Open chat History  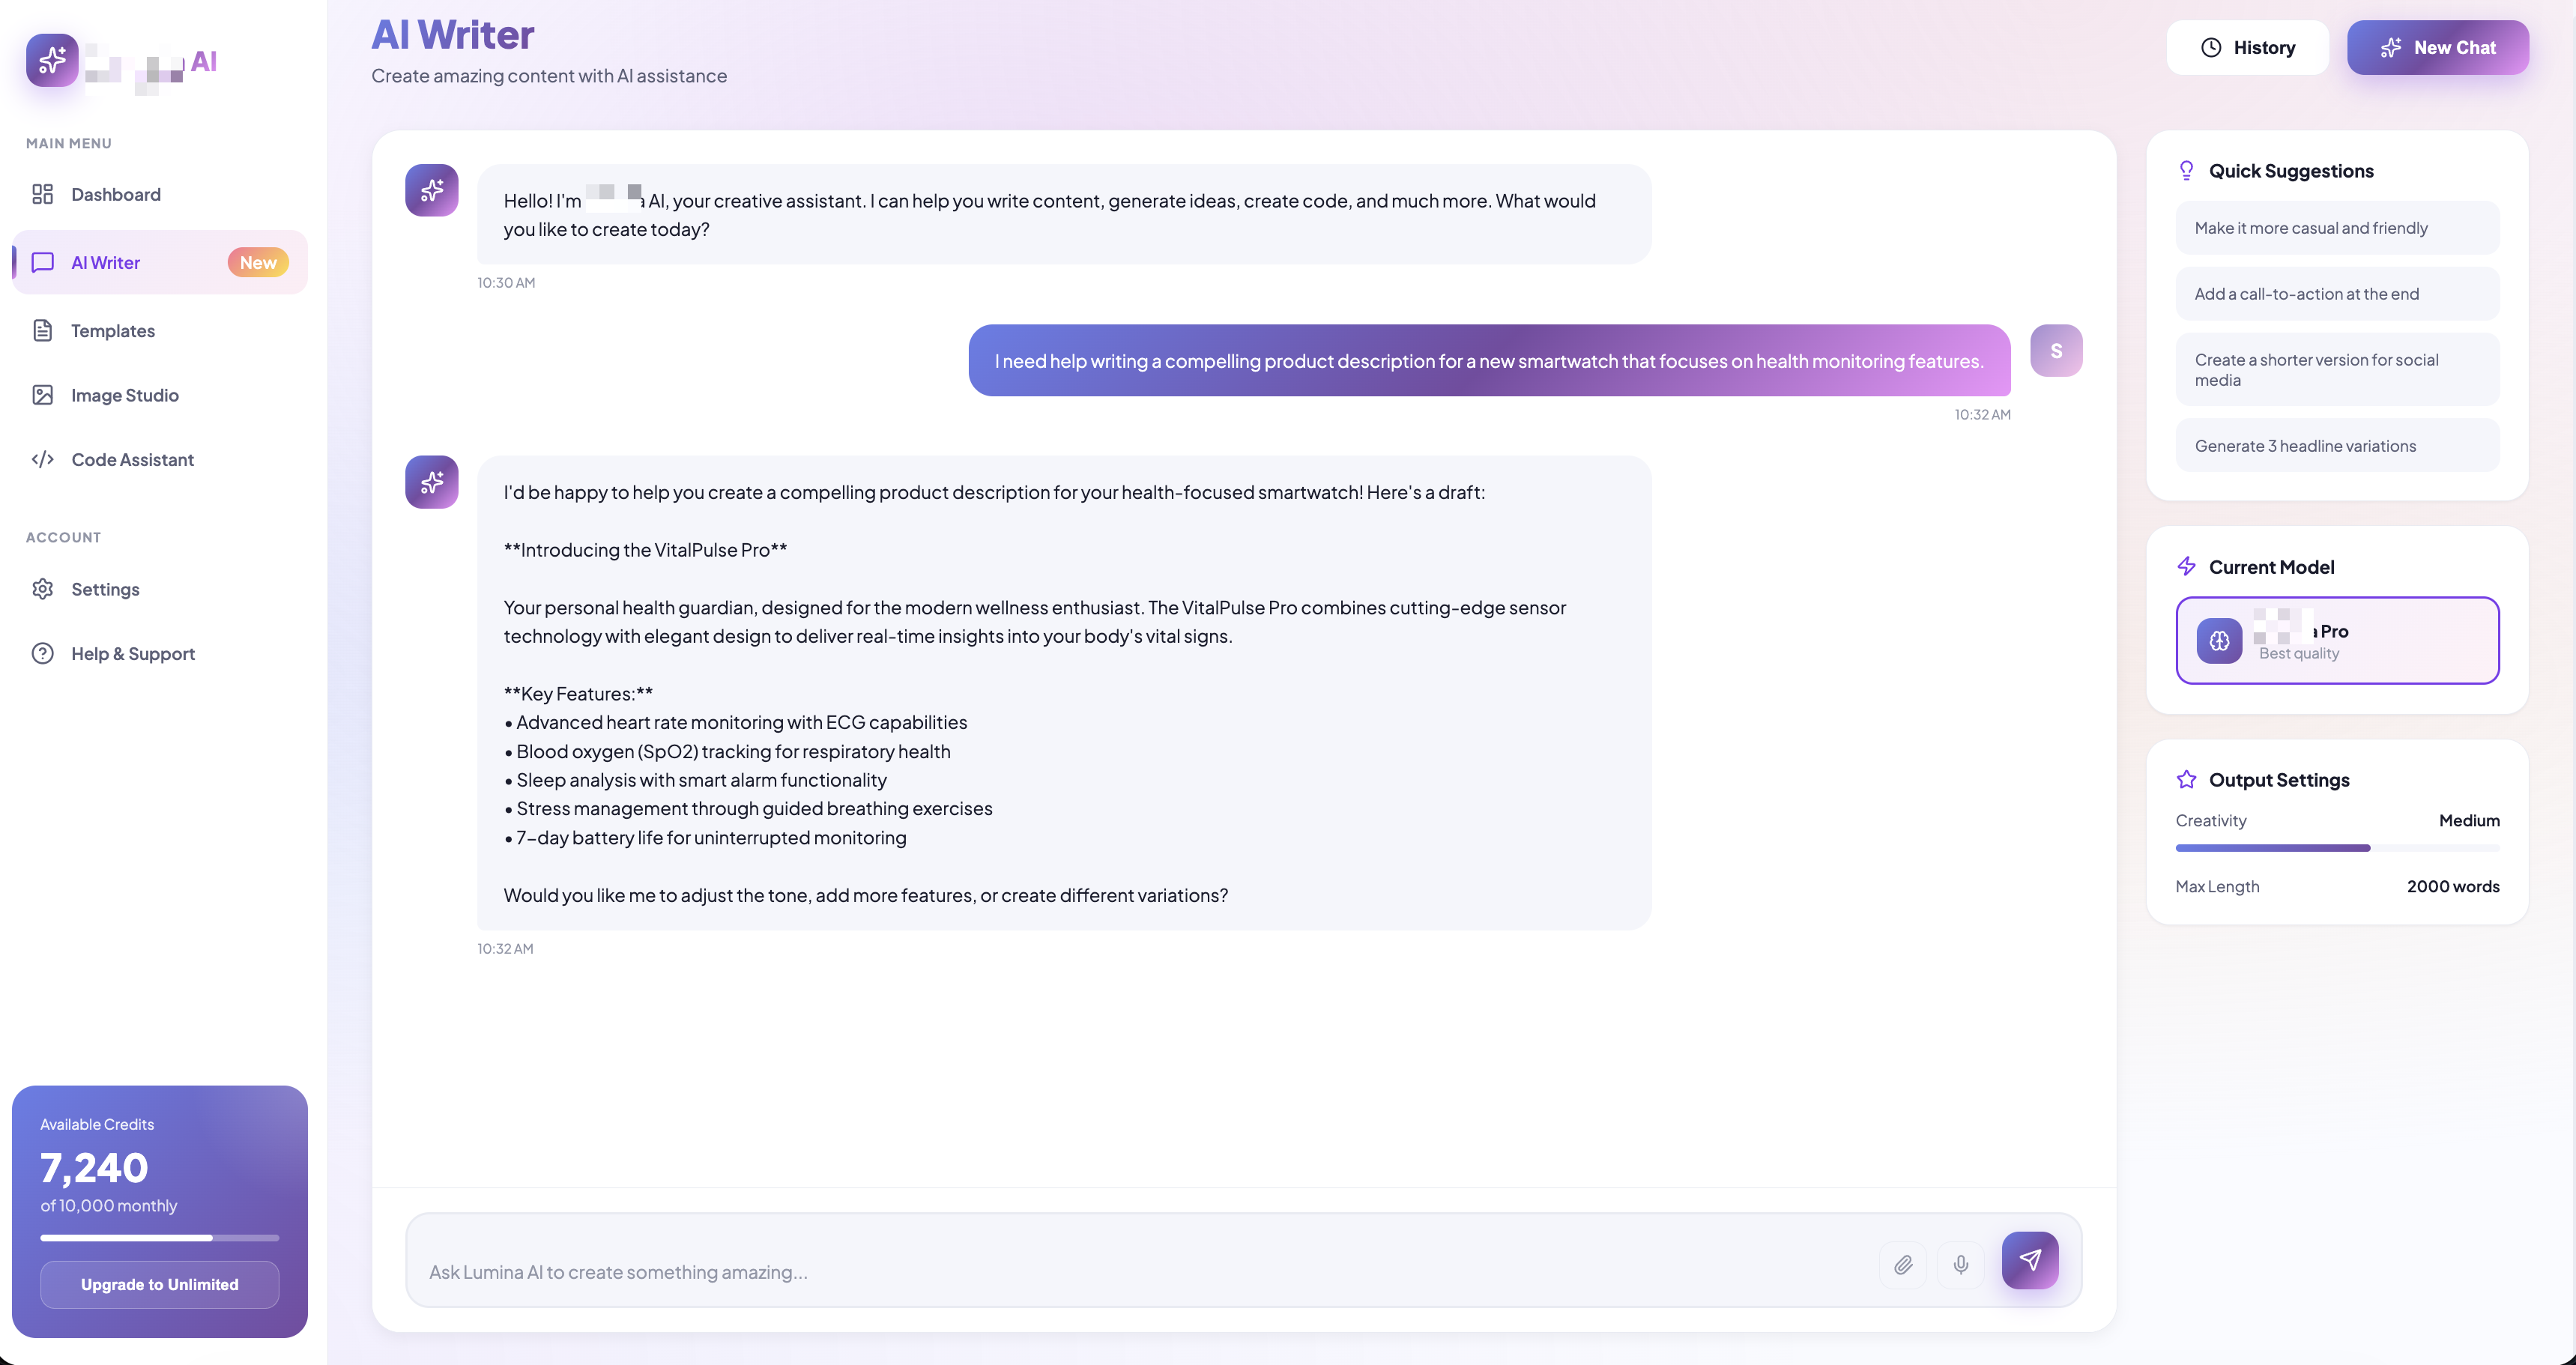pos(2247,47)
